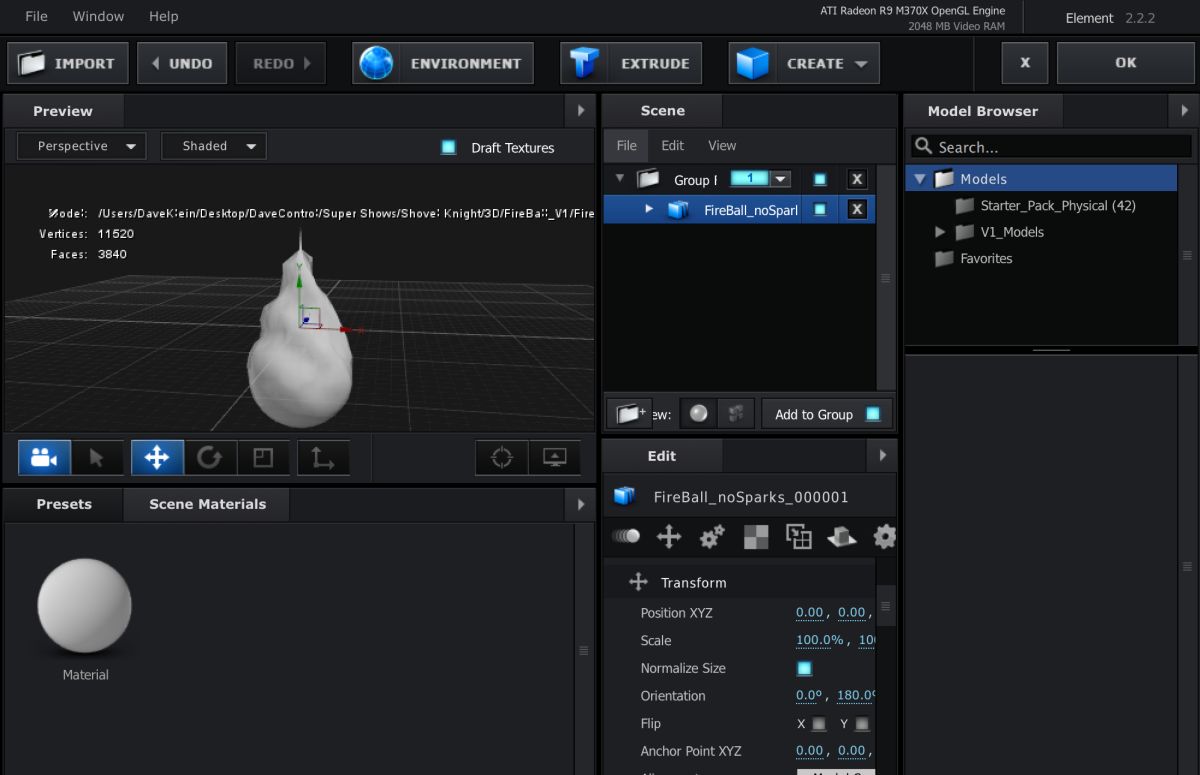Activate the scale gizmo tool
This screenshot has width=1200, height=775.
pos(263,458)
